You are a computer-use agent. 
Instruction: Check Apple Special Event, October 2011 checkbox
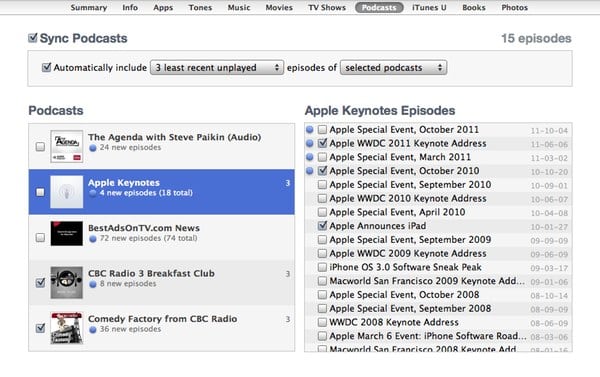click(x=322, y=129)
